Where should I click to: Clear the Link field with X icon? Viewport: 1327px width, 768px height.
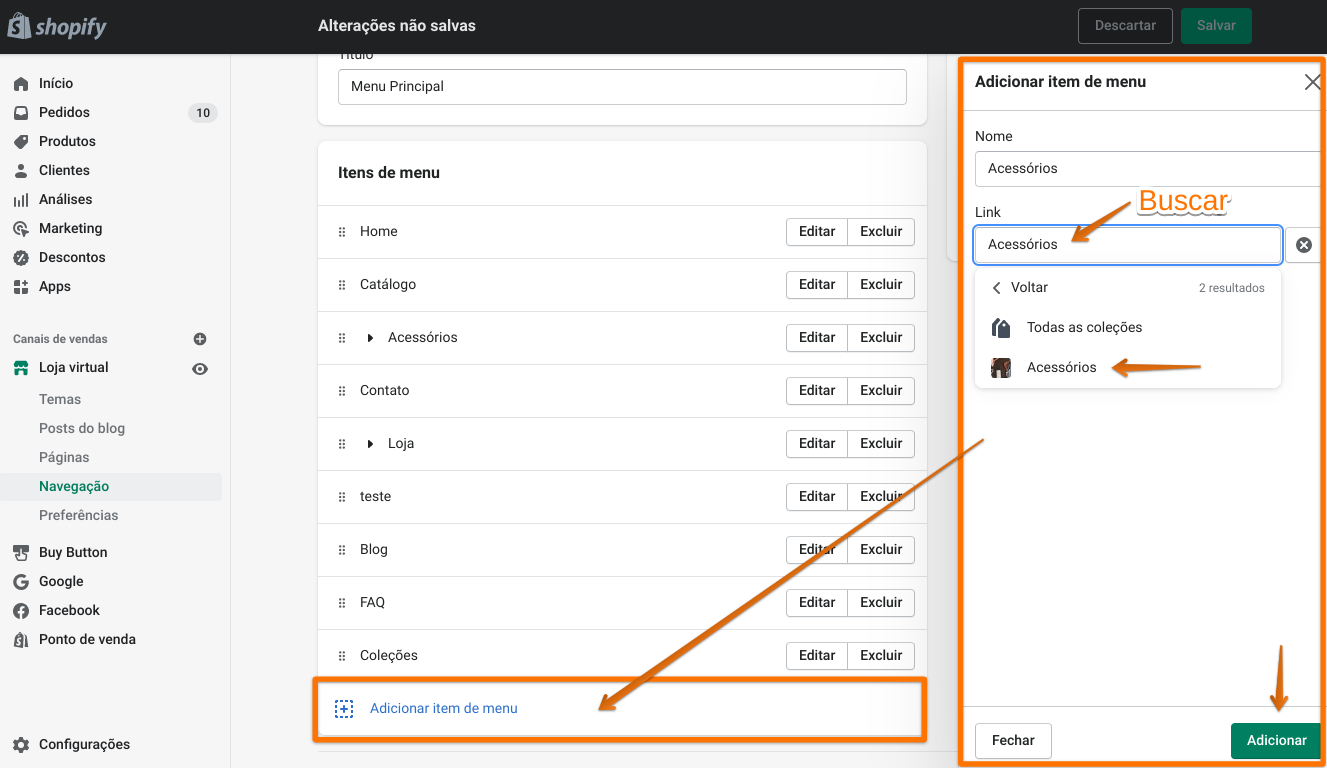coord(1304,245)
